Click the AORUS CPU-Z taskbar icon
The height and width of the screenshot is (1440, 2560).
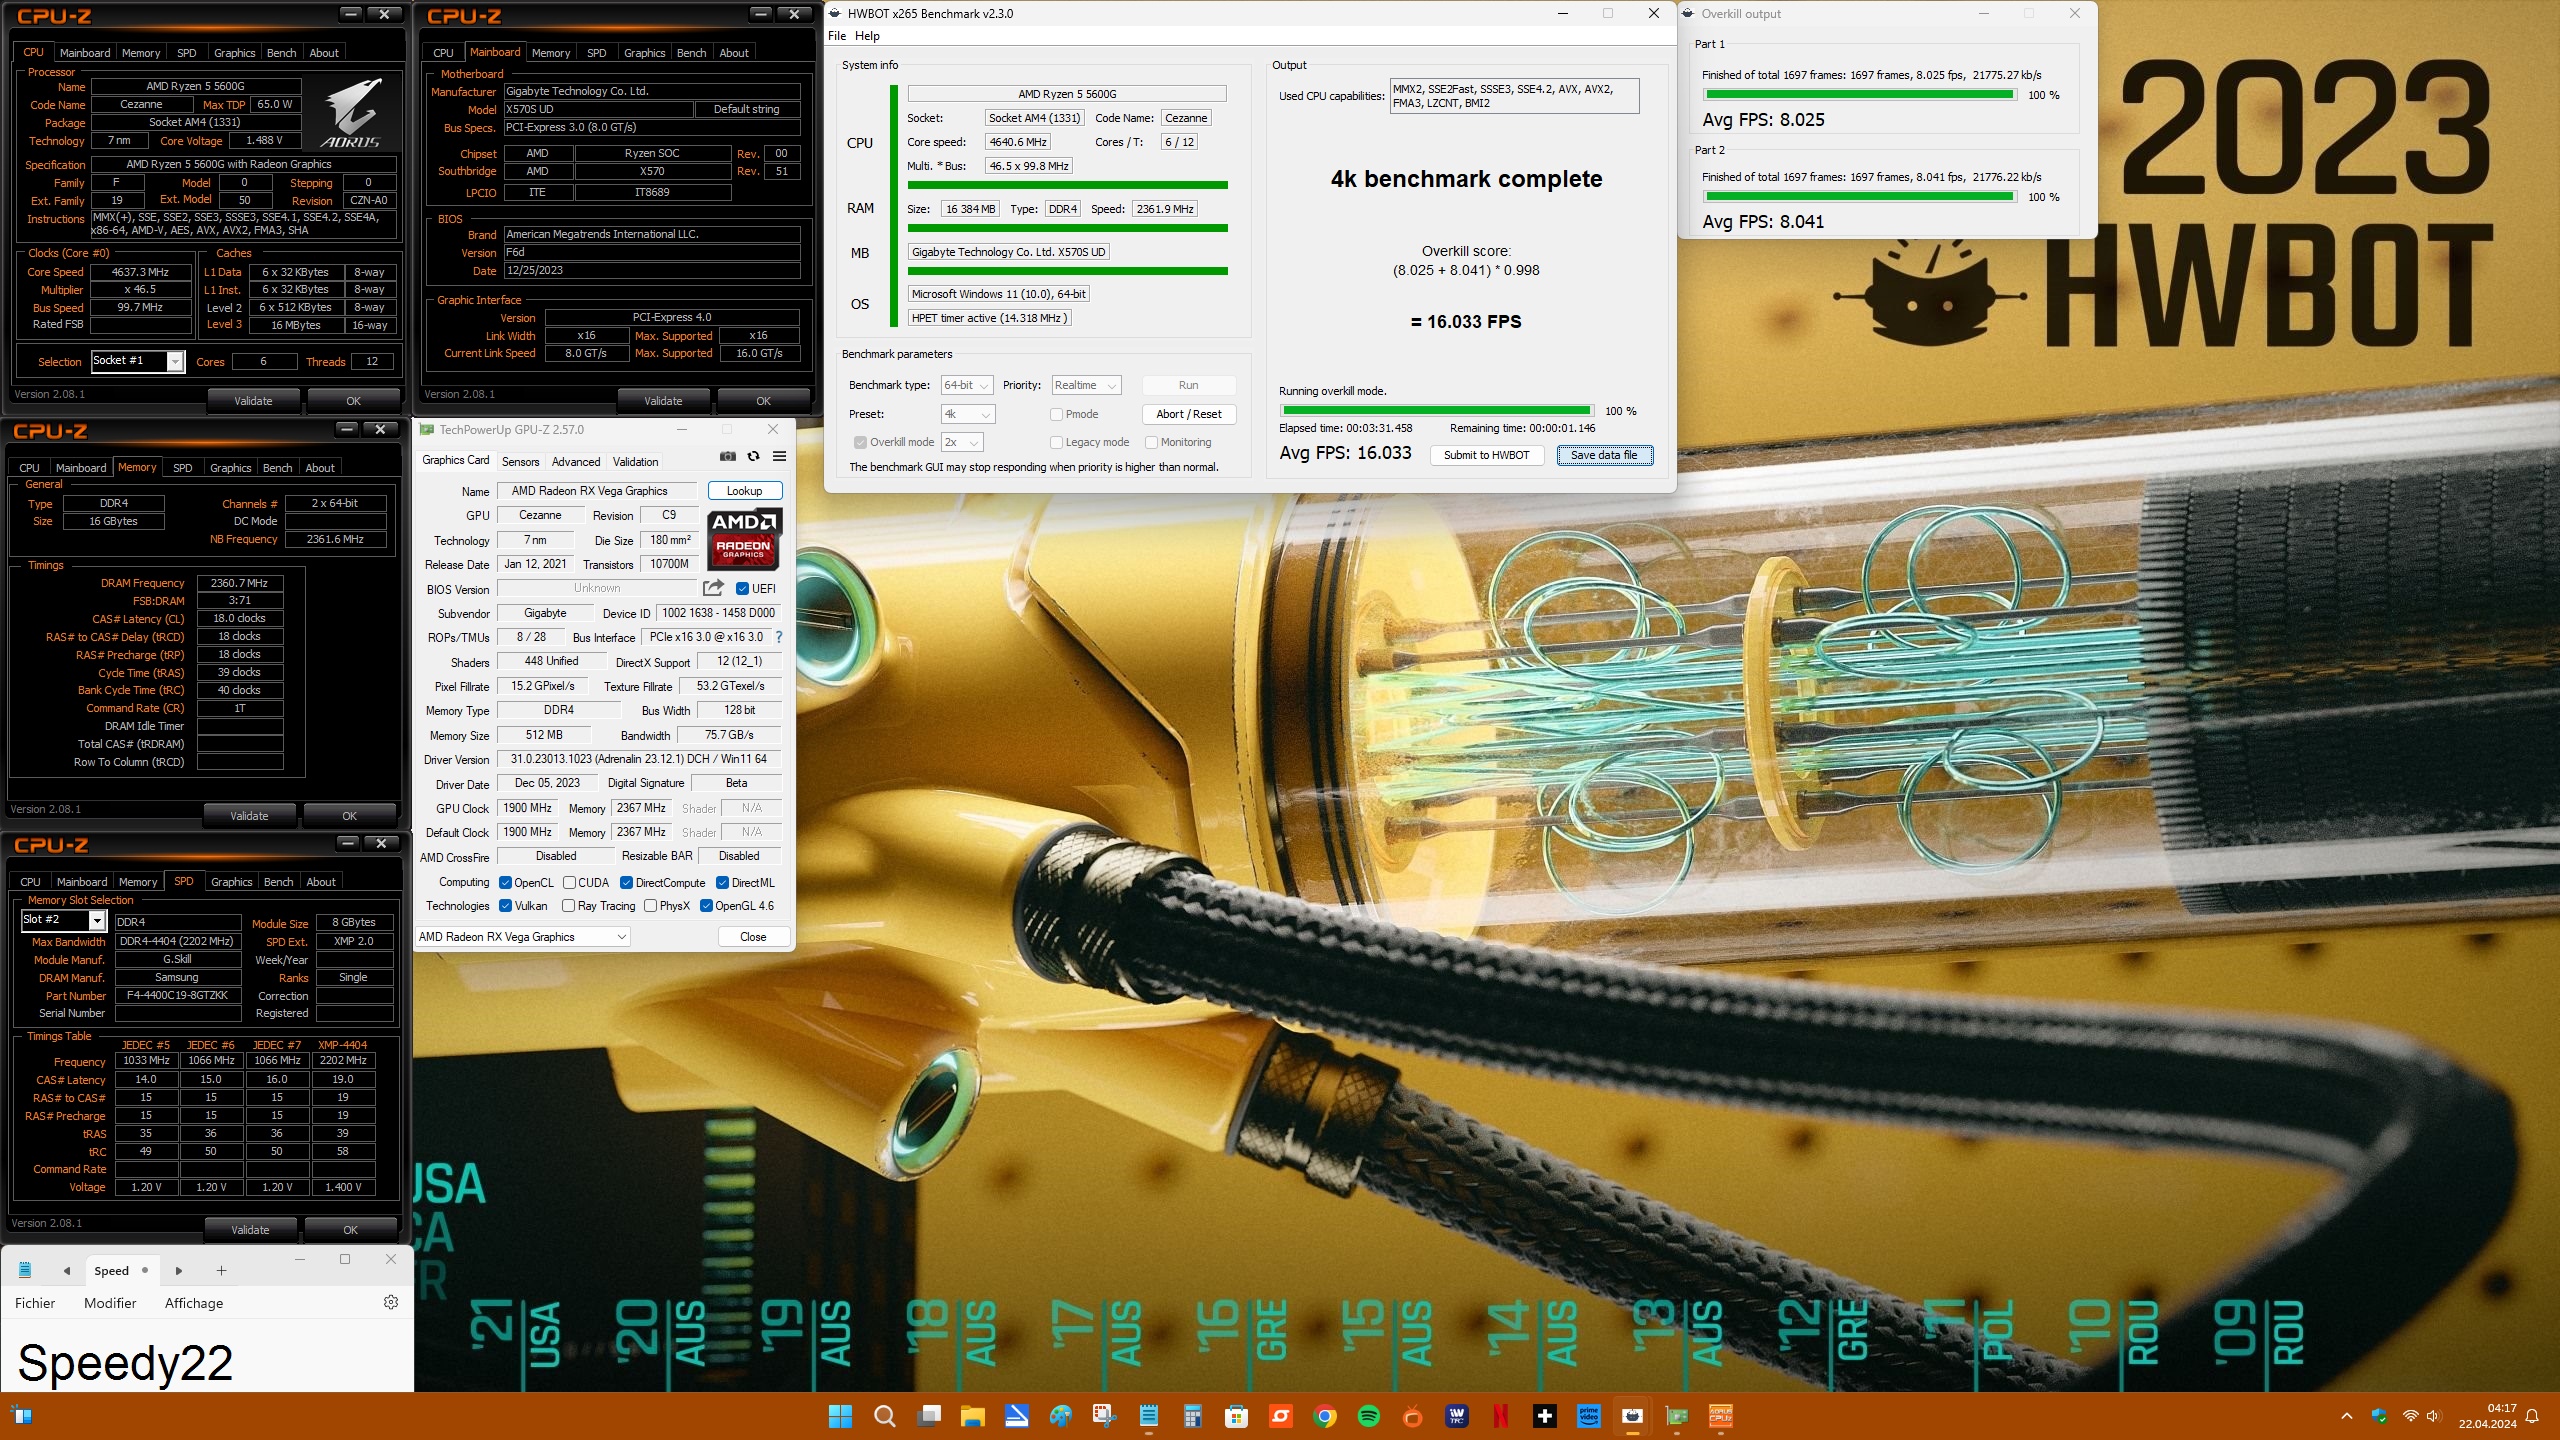coord(1721,1416)
